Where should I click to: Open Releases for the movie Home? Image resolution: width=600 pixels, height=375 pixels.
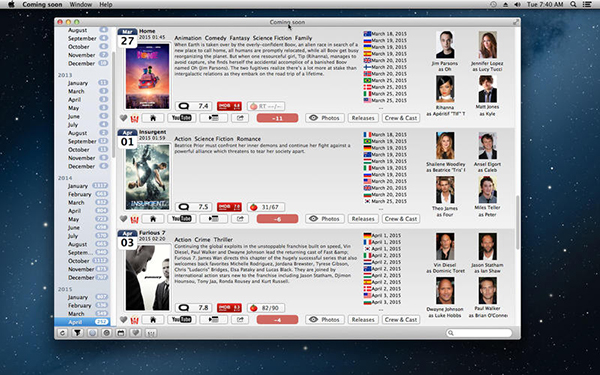point(363,118)
